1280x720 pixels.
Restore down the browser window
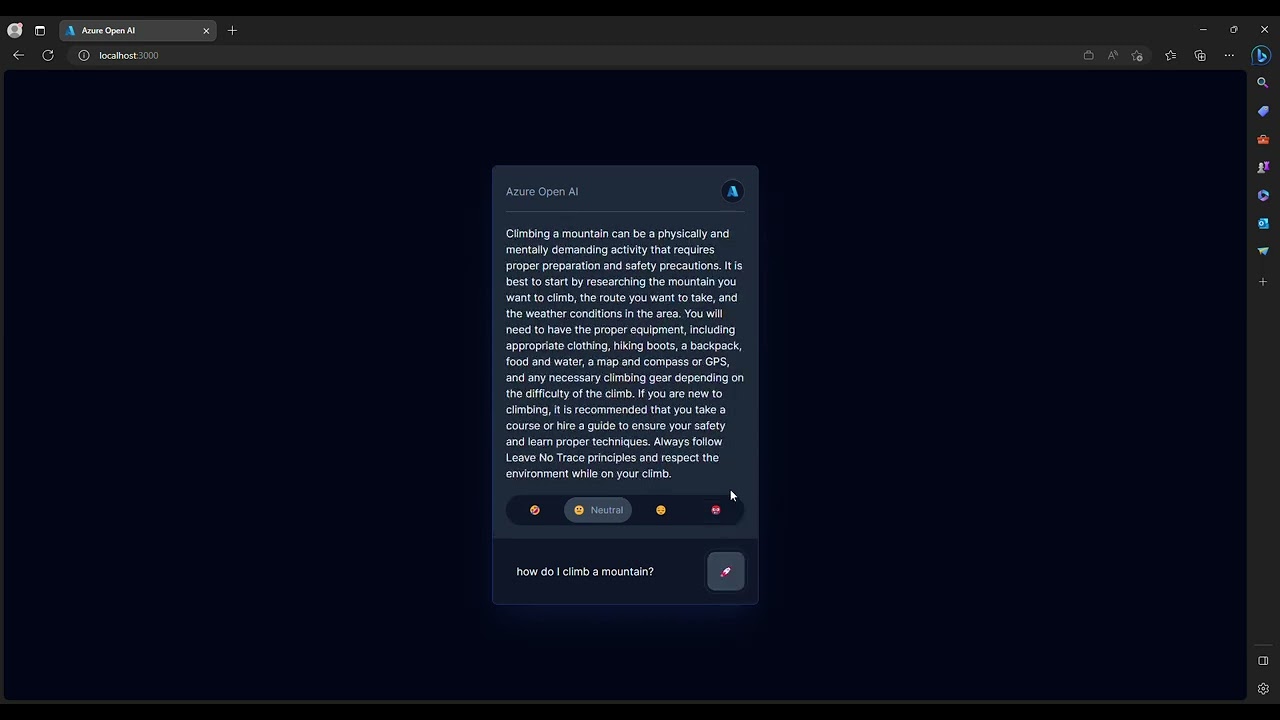pos(1234,30)
